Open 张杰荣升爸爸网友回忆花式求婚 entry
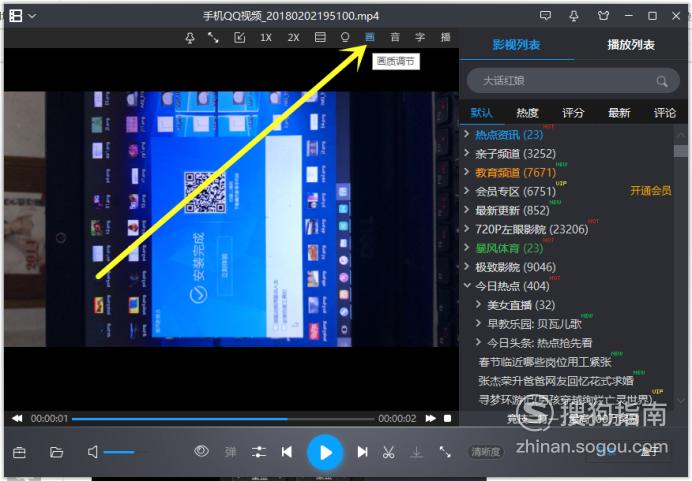Screen dimensions: 692x481 pos(556,381)
